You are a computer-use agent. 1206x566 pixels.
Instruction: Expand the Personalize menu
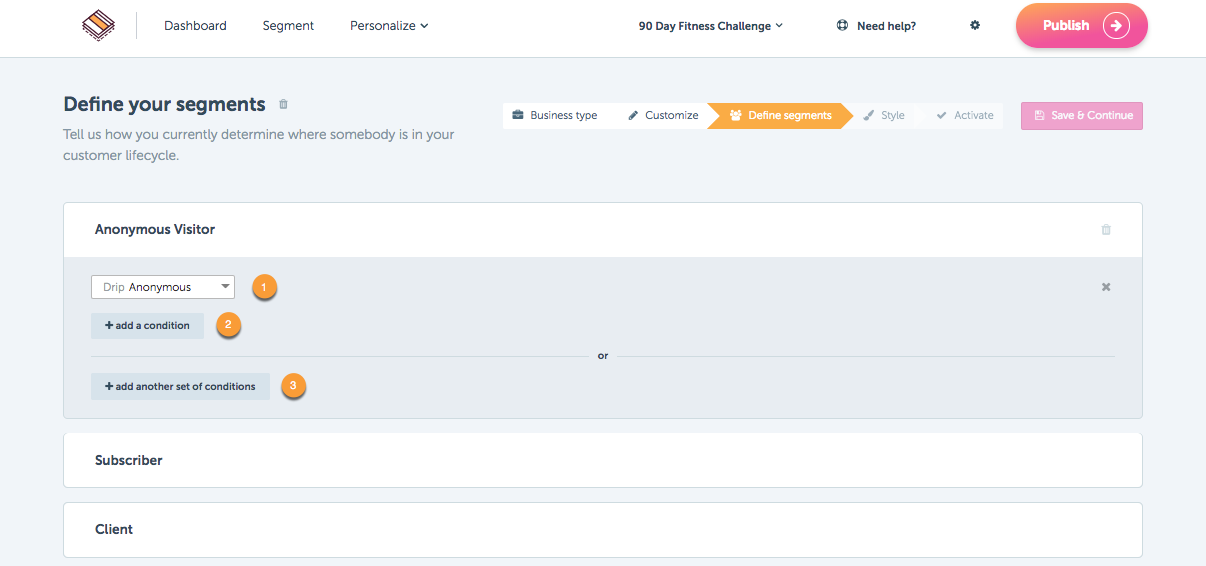point(389,26)
